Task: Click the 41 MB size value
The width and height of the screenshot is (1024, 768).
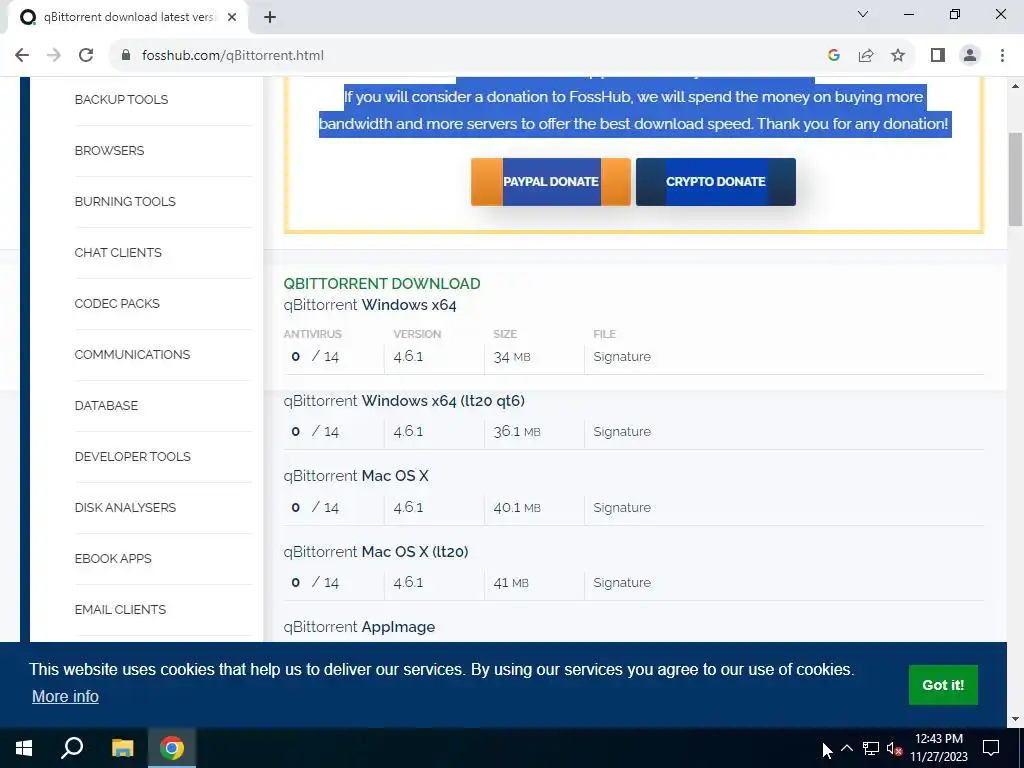Action: point(511,583)
